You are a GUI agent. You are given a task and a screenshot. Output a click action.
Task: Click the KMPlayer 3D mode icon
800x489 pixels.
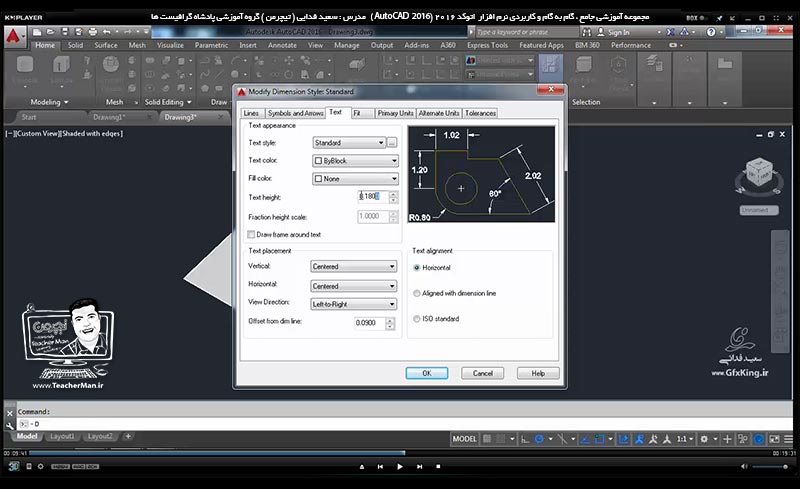point(13,466)
